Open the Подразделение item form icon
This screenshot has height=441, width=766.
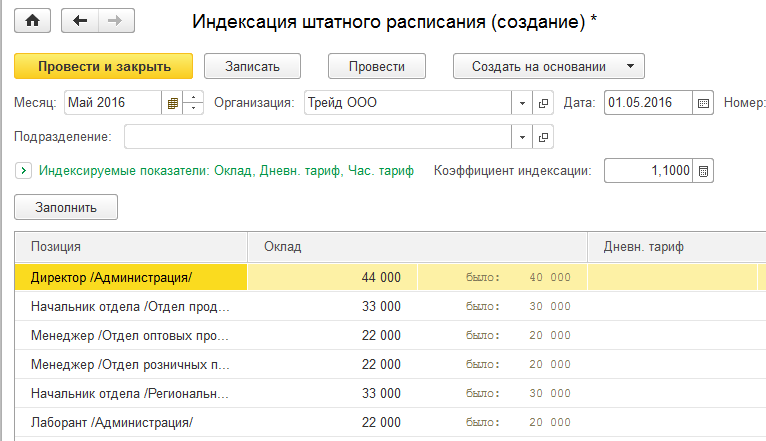click(545, 136)
